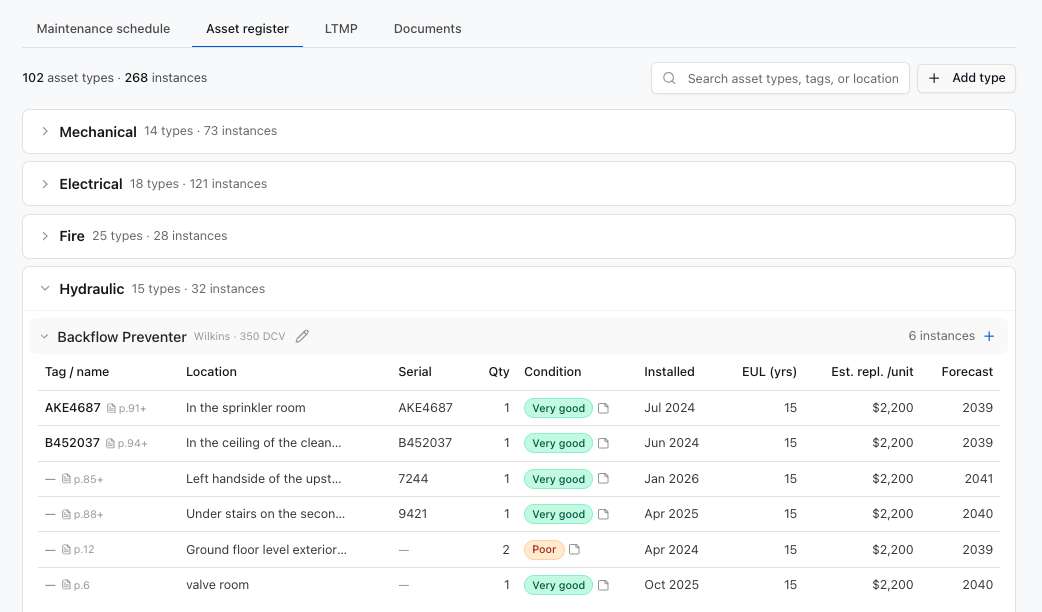Expand the Mechanical category

pyautogui.click(x=45, y=132)
